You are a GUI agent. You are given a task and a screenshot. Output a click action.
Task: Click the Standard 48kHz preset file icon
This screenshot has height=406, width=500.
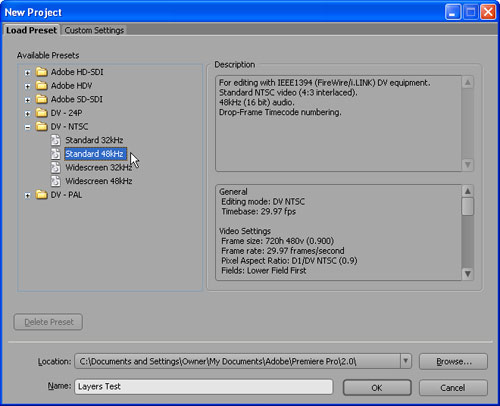pyautogui.click(x=56, y=154)
